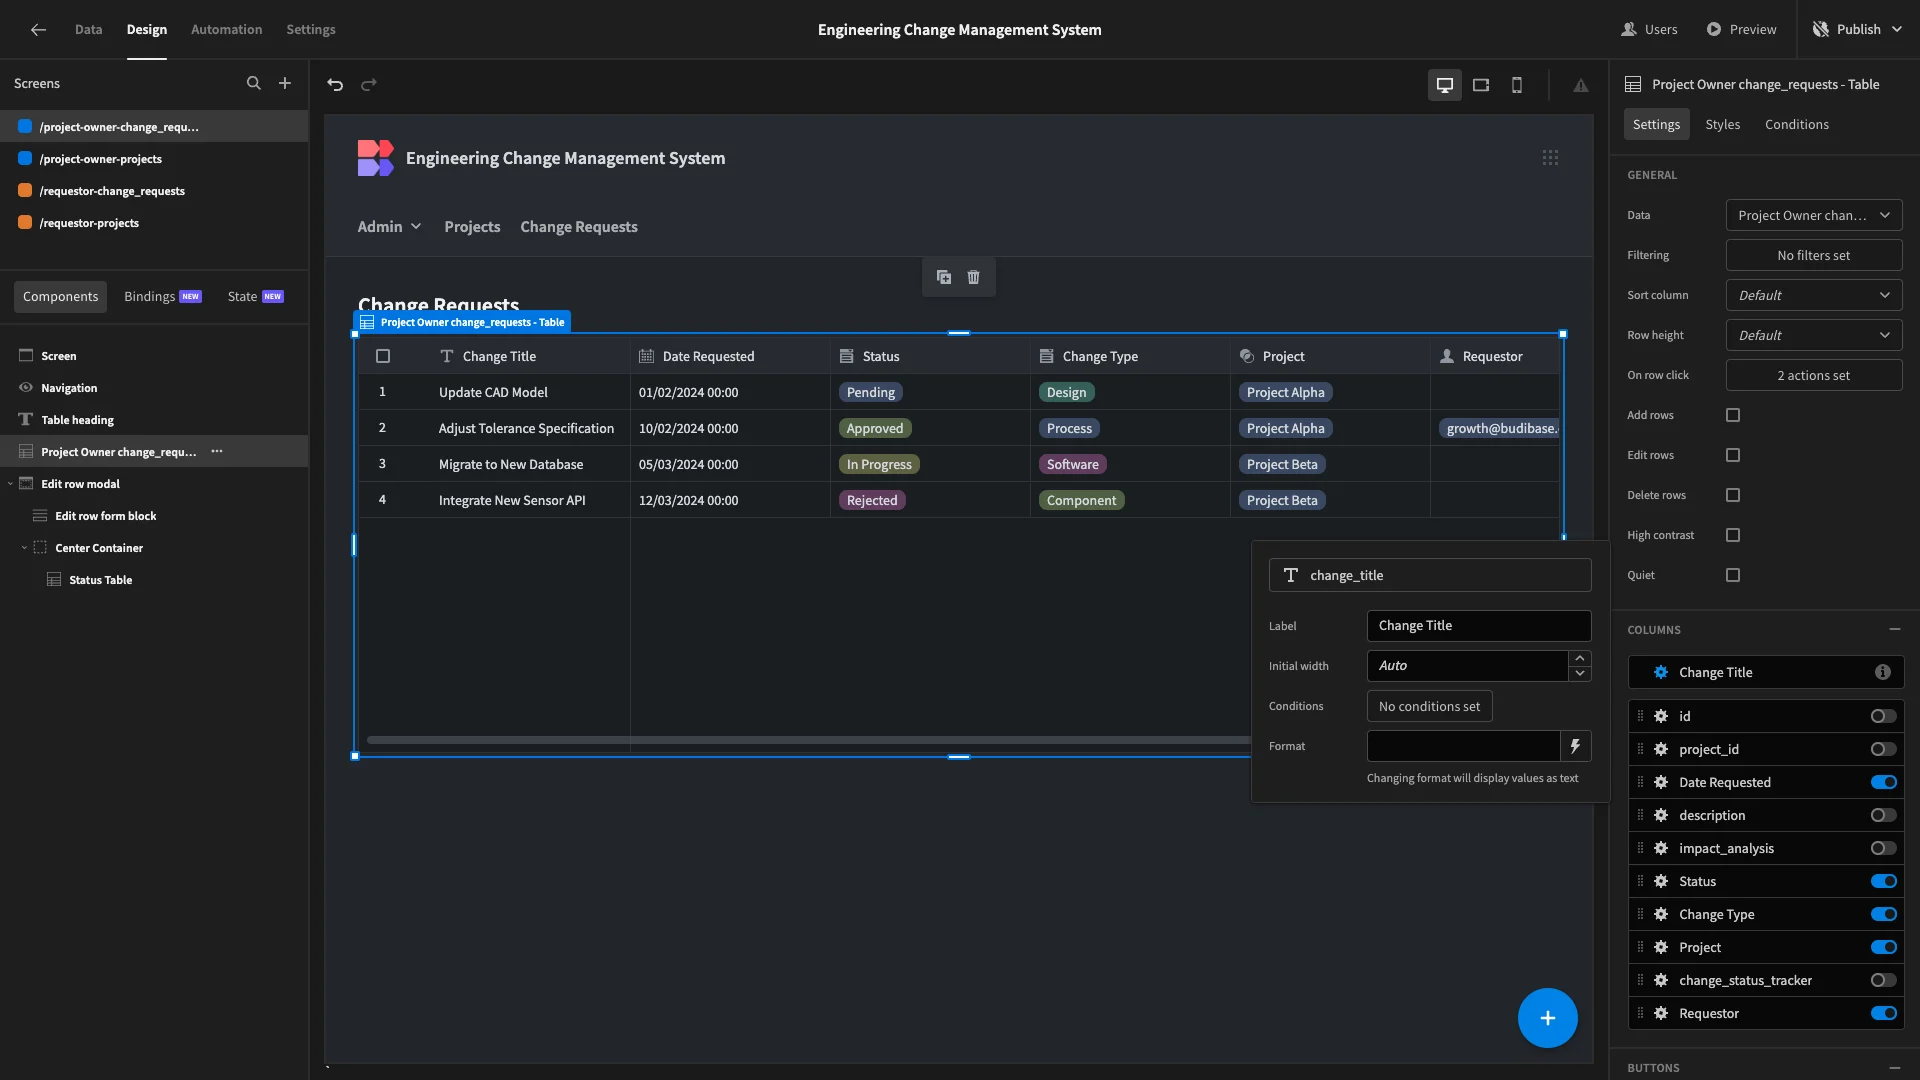Click the Format binding lightning icon
The image size is (1920, 1080).
1576,746
